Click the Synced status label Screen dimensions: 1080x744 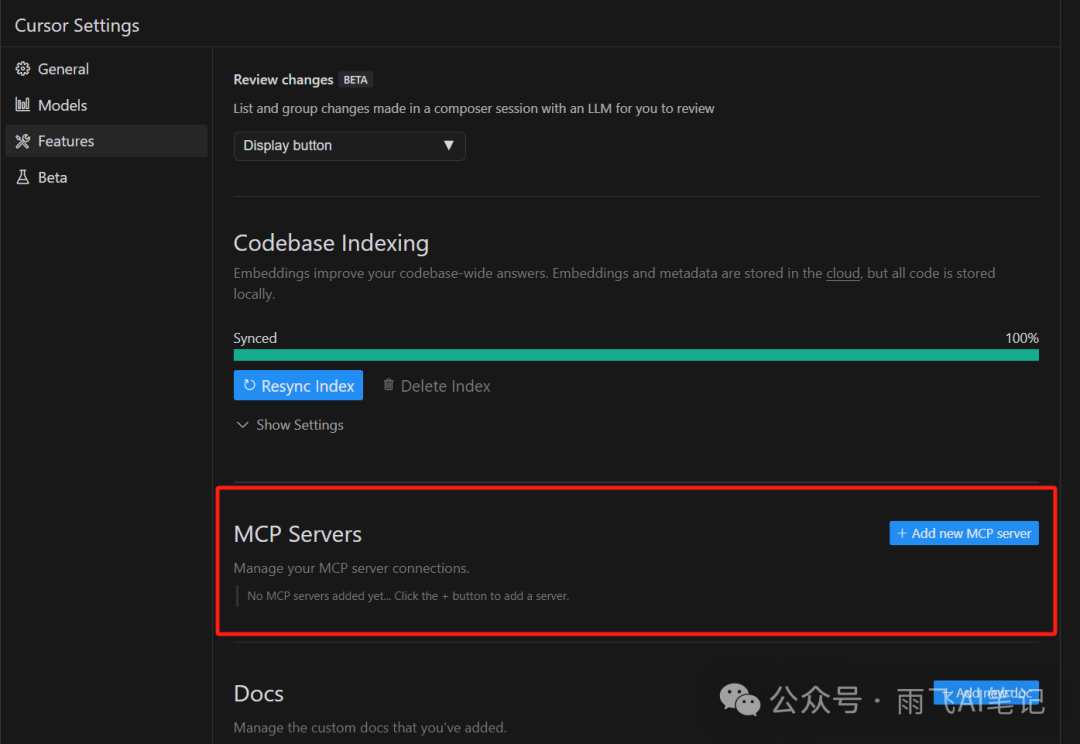coord(255,338)
